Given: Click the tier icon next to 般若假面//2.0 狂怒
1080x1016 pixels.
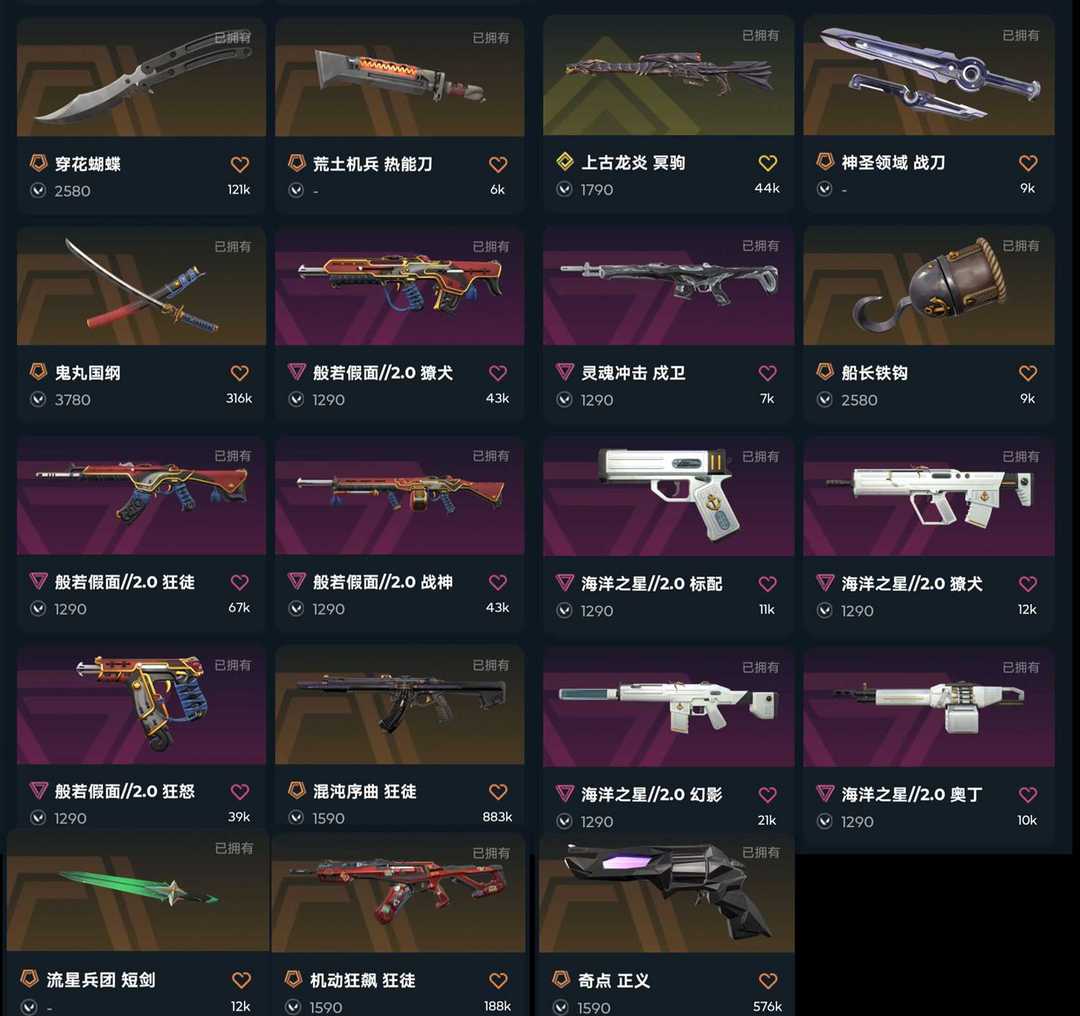Looking at the screenshot, I should [x=38, y=790].
